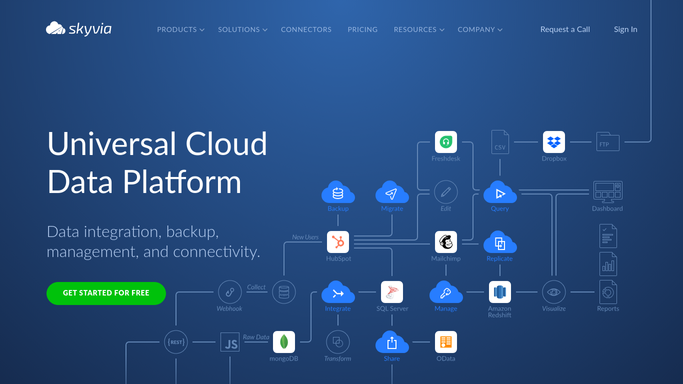683x384 pixels.
Task: Click the Sign In link
Action: pos(626,29)
